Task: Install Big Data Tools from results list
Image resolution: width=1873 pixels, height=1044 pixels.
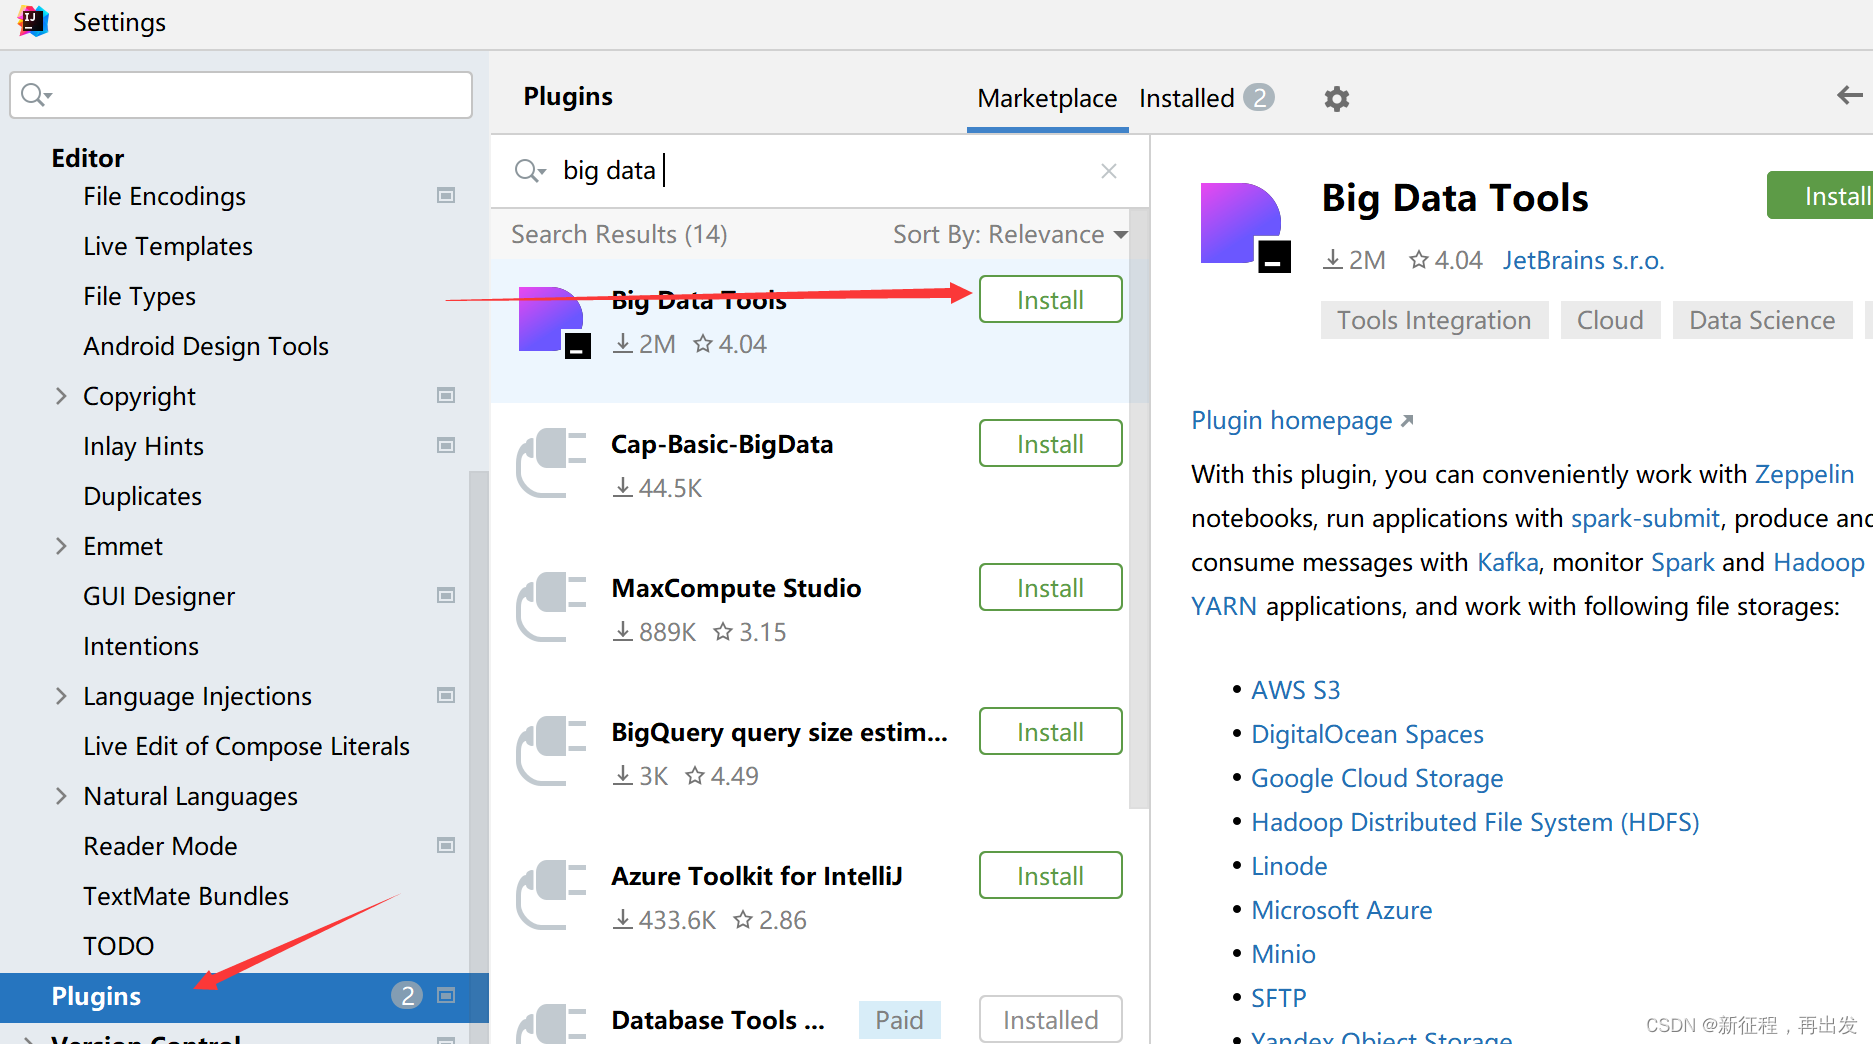Action: point(1050,299)
